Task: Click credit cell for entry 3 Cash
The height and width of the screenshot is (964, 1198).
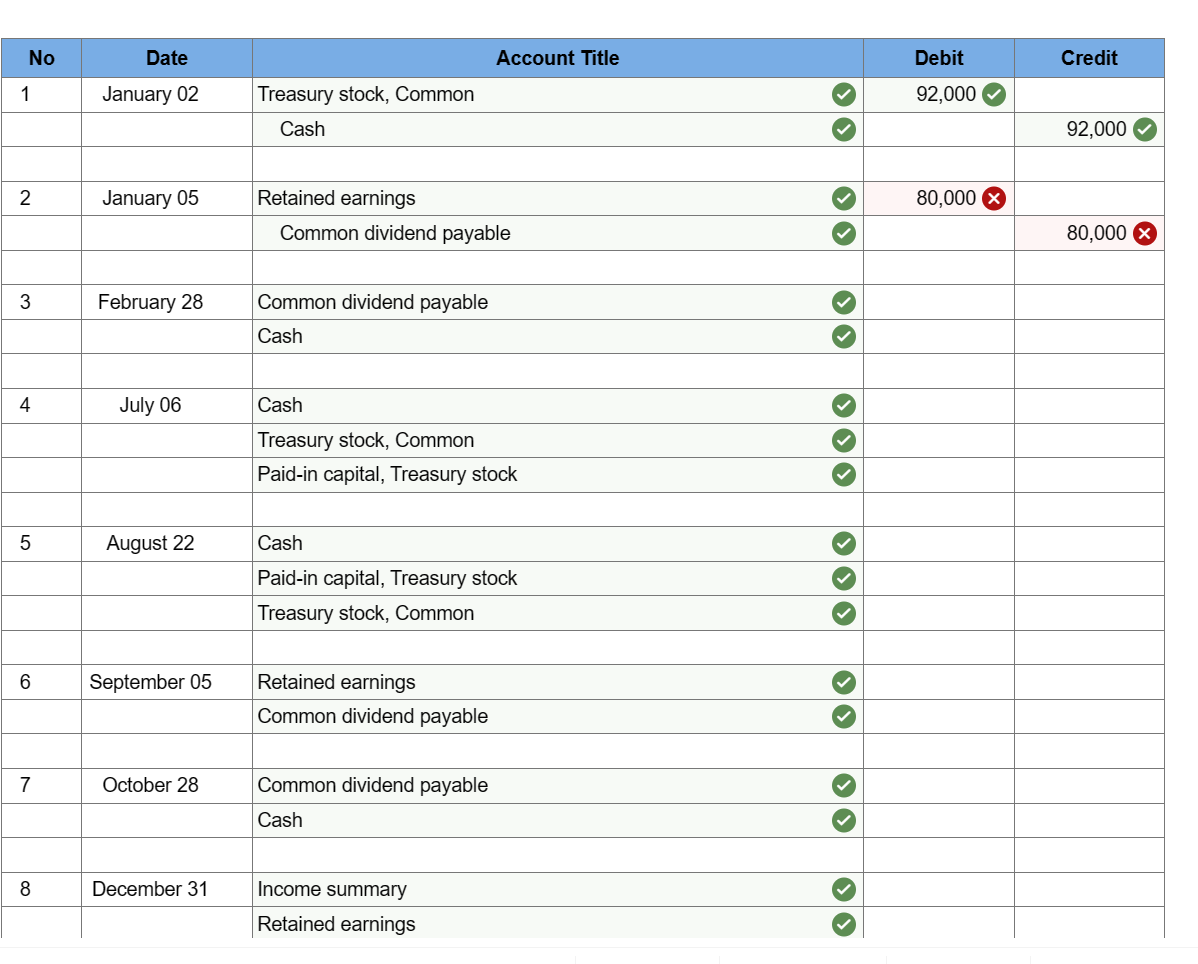Action: point(1090,336)
